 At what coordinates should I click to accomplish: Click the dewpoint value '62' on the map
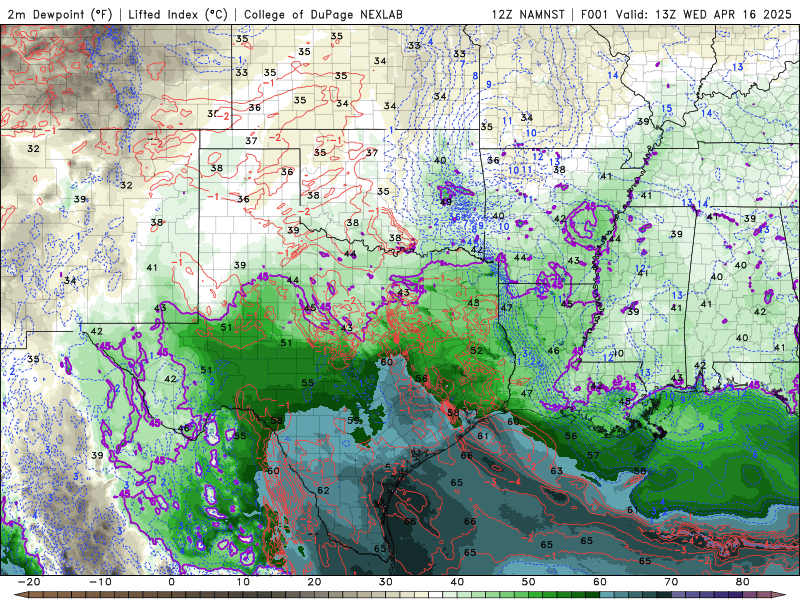pyautogui.click(x=323, y=490)
